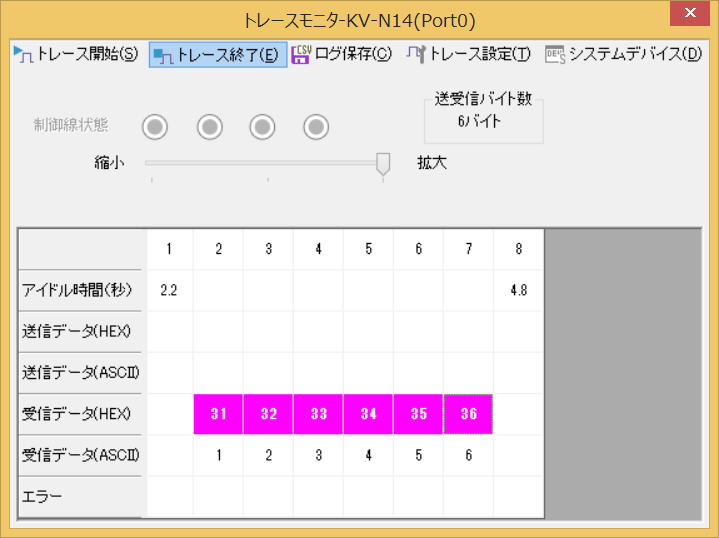Click the システムデバイス(D) DEVS icon
Screen dimensions: 719x538
click(x=555, y=55)
